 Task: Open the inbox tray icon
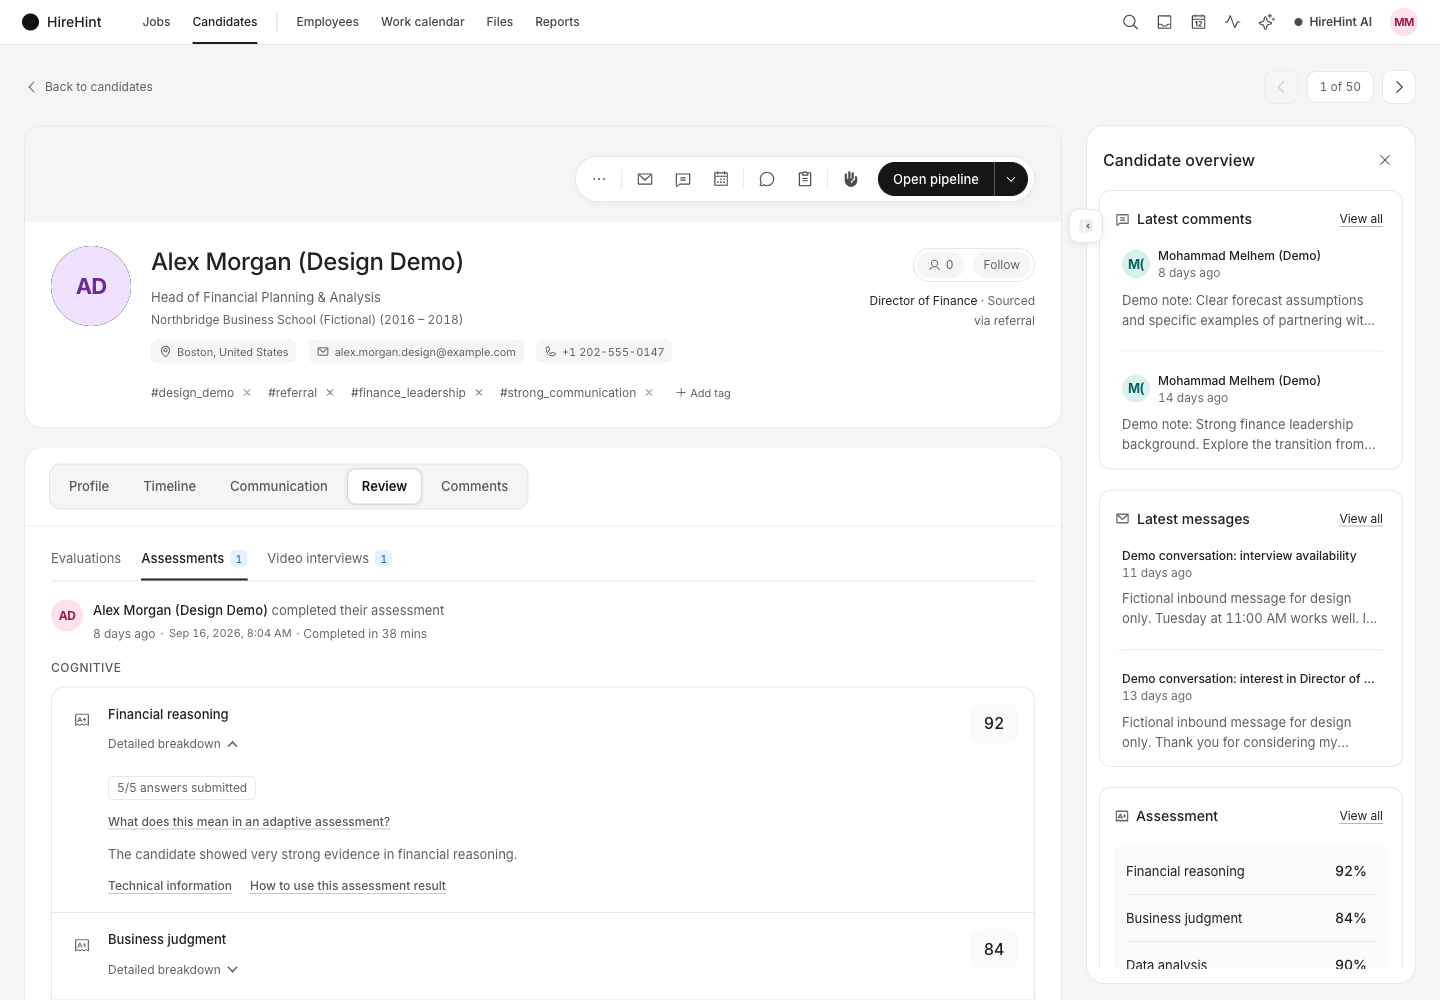pyautogui.click(x=1164, y=22)
